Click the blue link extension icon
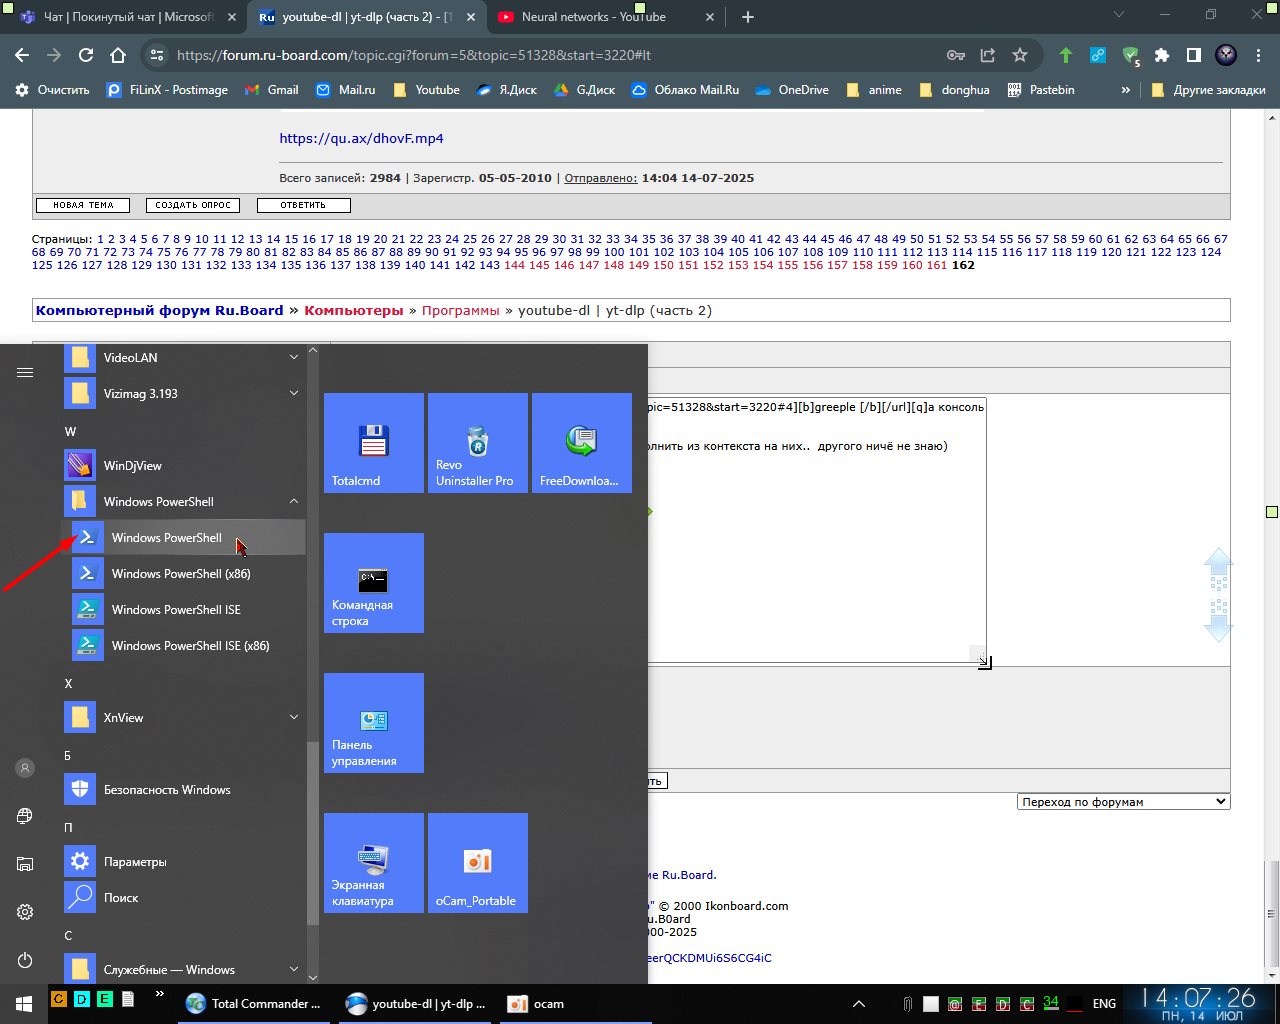This screenshot has height=1024, width=1280. pos(1098,55)
